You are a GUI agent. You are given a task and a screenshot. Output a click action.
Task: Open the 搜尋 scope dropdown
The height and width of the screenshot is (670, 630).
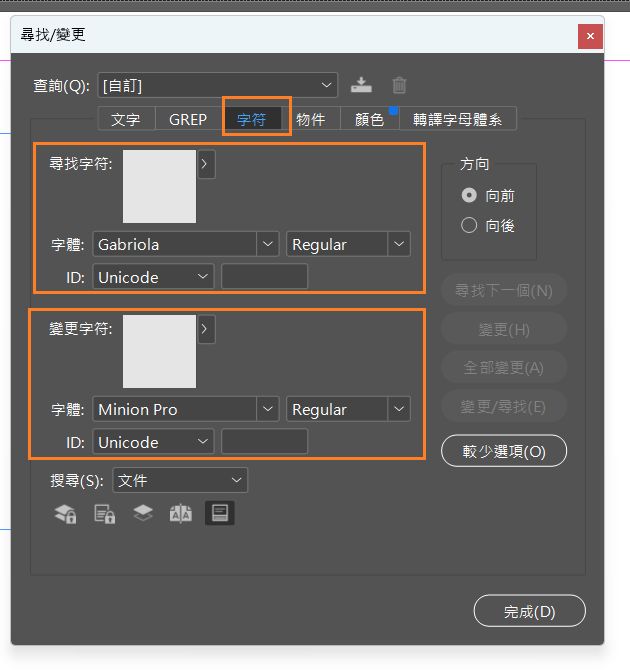click(x=180, y=480)
